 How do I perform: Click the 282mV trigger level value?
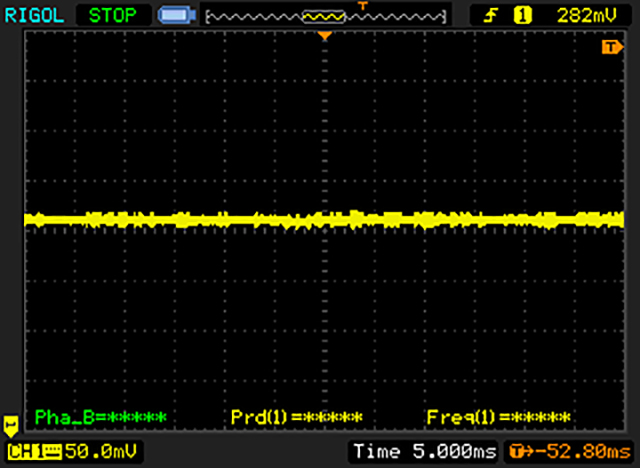pyautogui.click(x=587, y=16)
